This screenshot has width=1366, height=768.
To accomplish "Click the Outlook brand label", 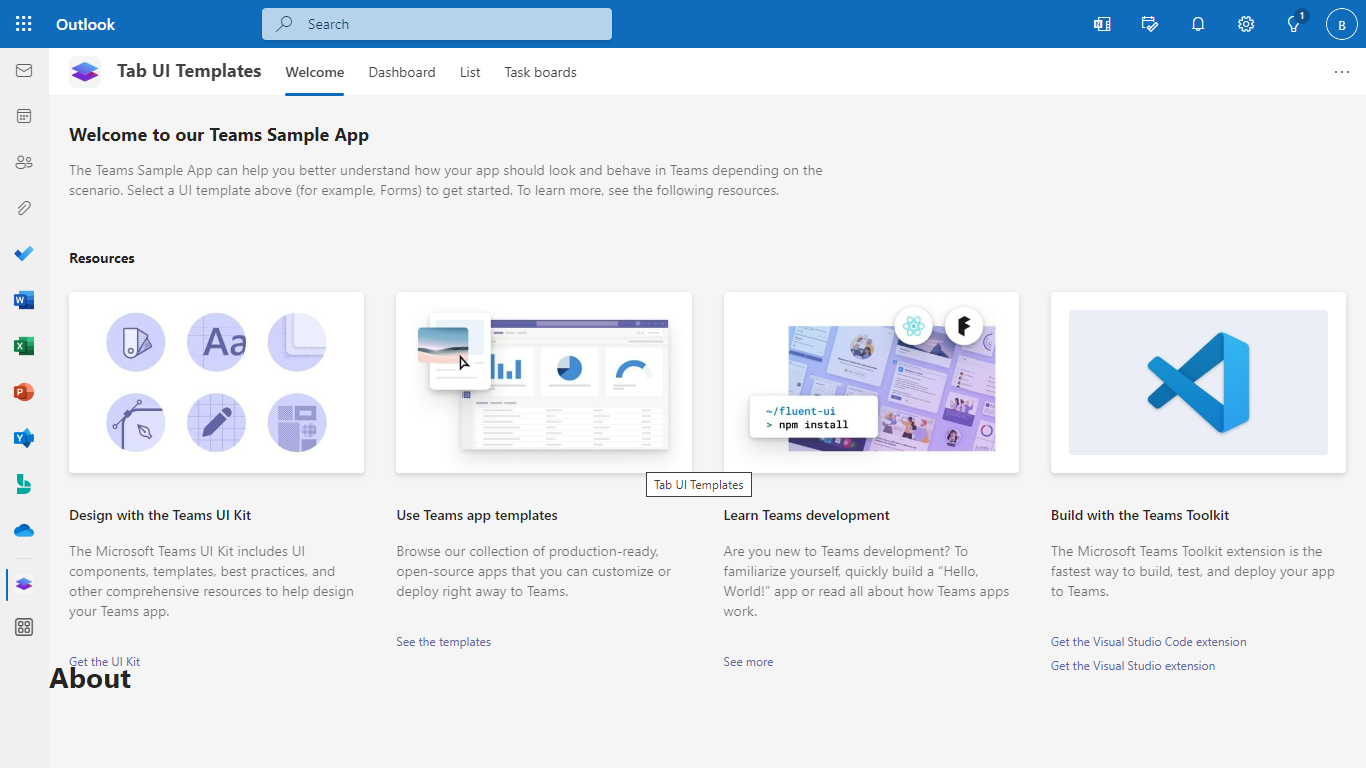I will [86, 24].
